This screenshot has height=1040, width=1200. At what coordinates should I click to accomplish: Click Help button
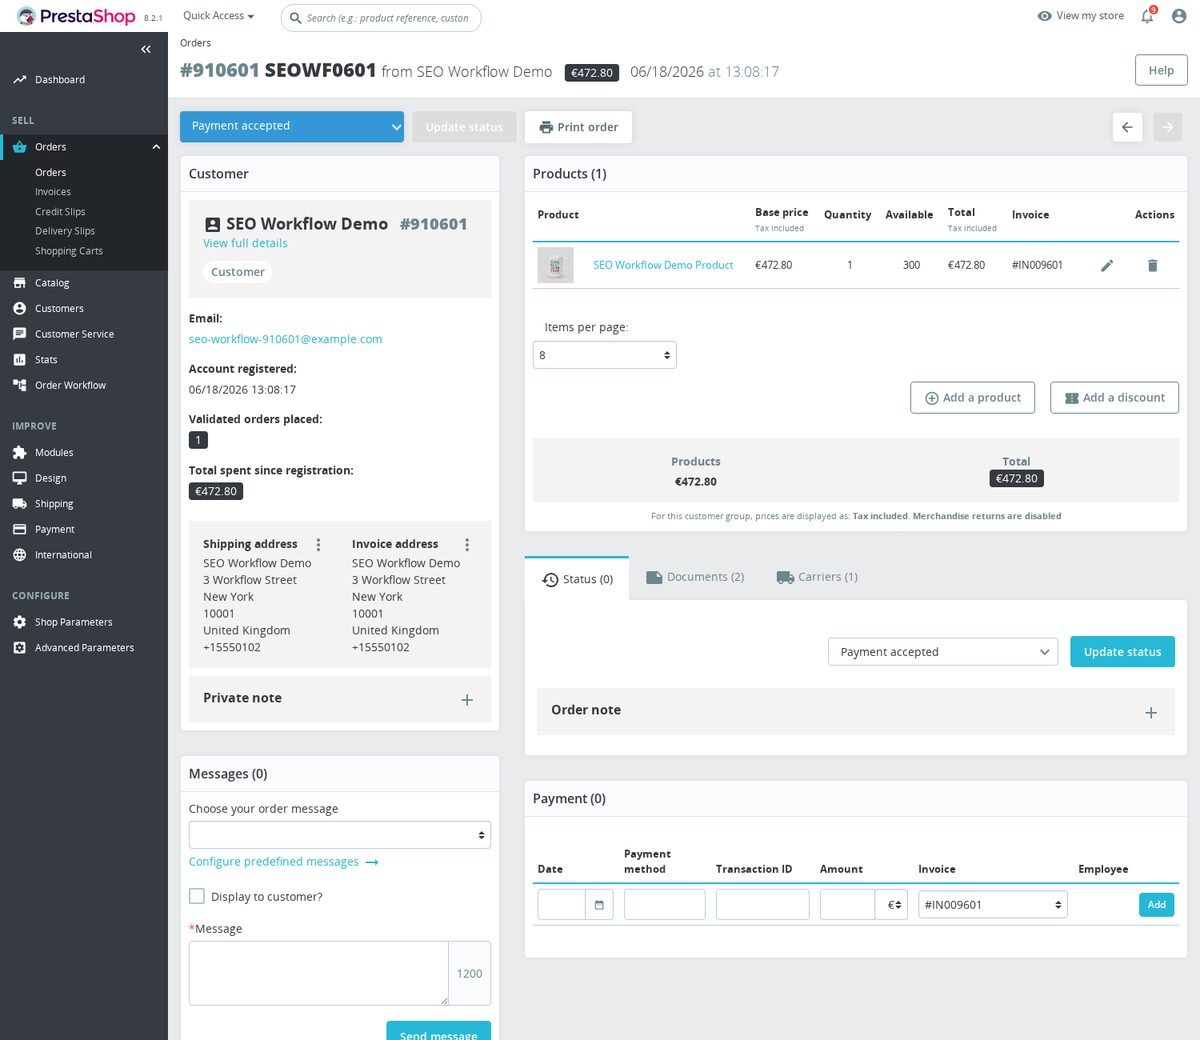click(1161, 70)
